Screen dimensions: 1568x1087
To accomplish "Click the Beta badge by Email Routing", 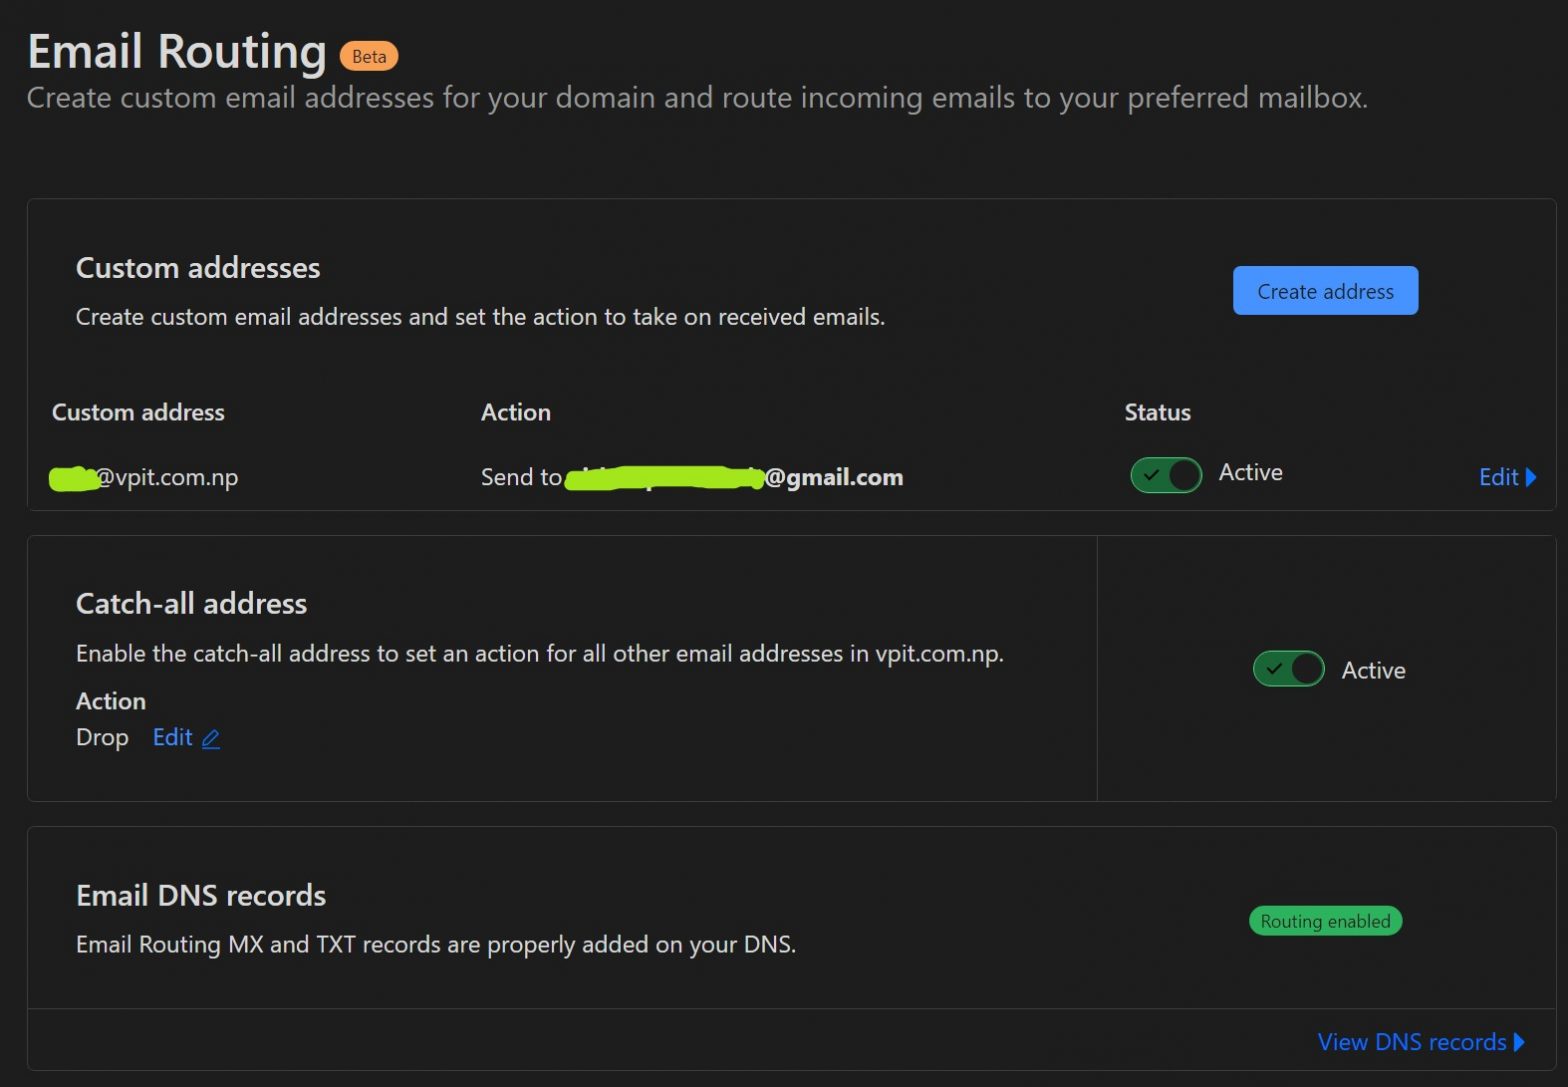I will (369, 56).
